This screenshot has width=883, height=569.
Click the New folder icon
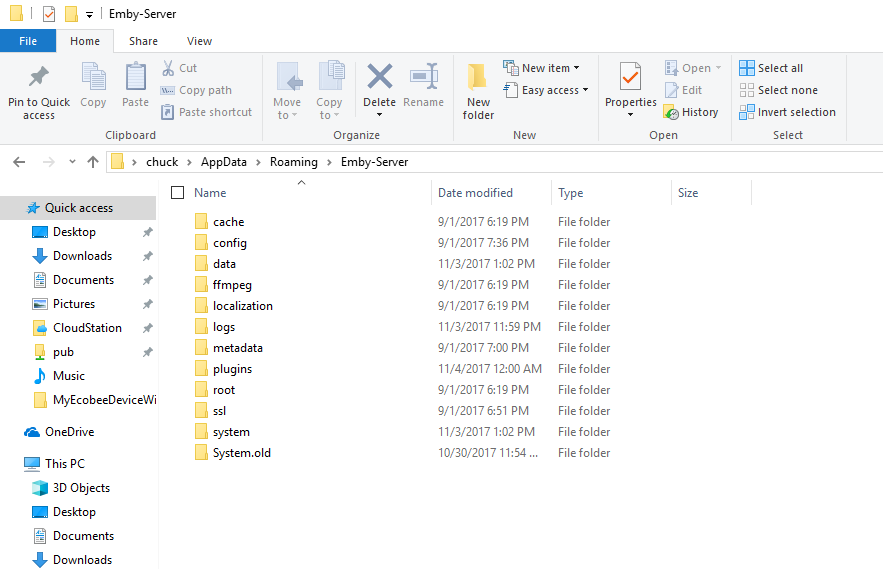[x=478, y=77]
